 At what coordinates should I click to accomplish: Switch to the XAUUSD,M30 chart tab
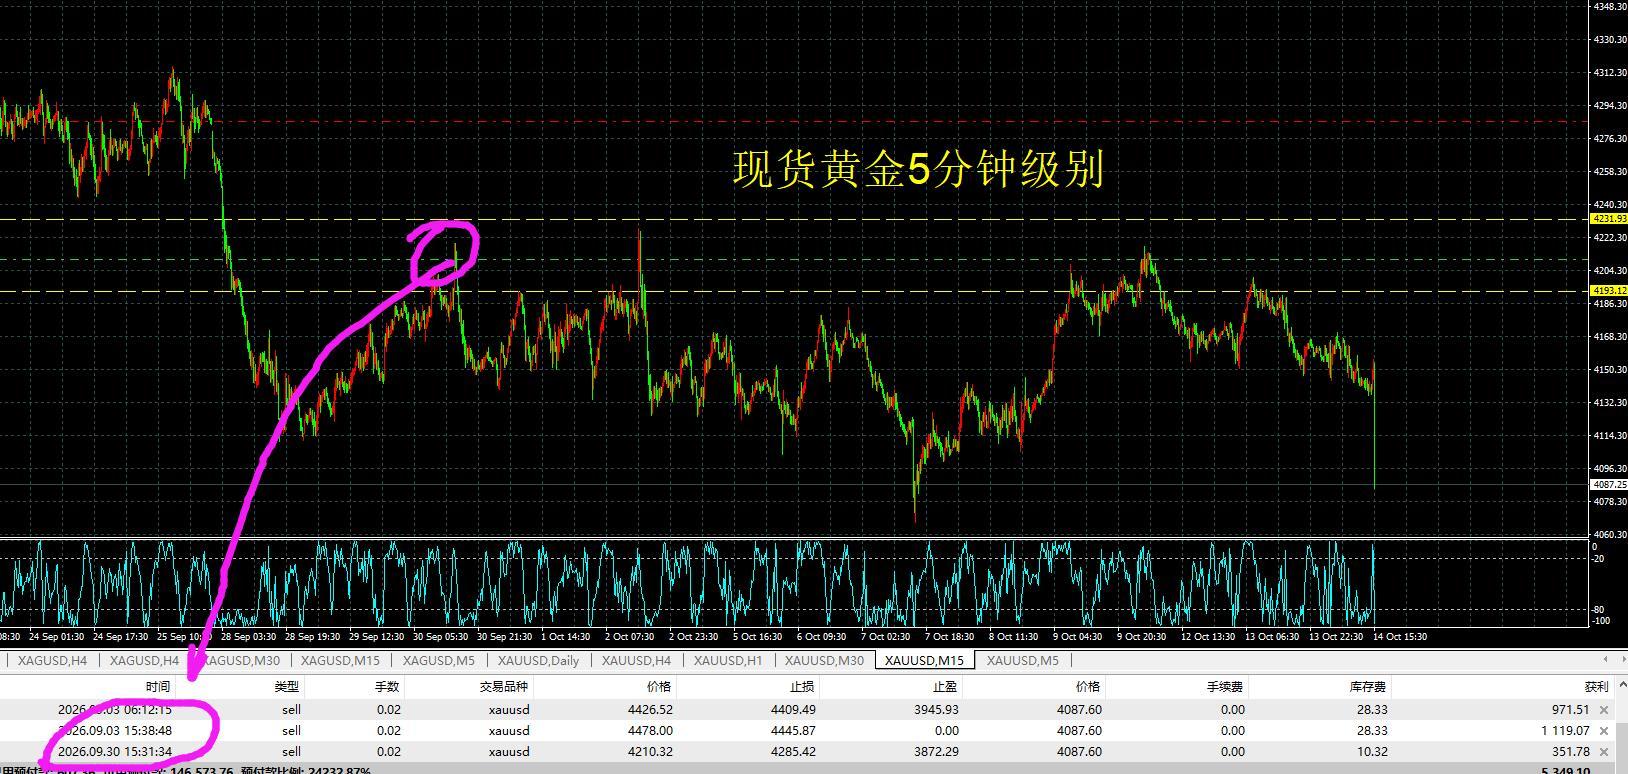coord(824,660)
